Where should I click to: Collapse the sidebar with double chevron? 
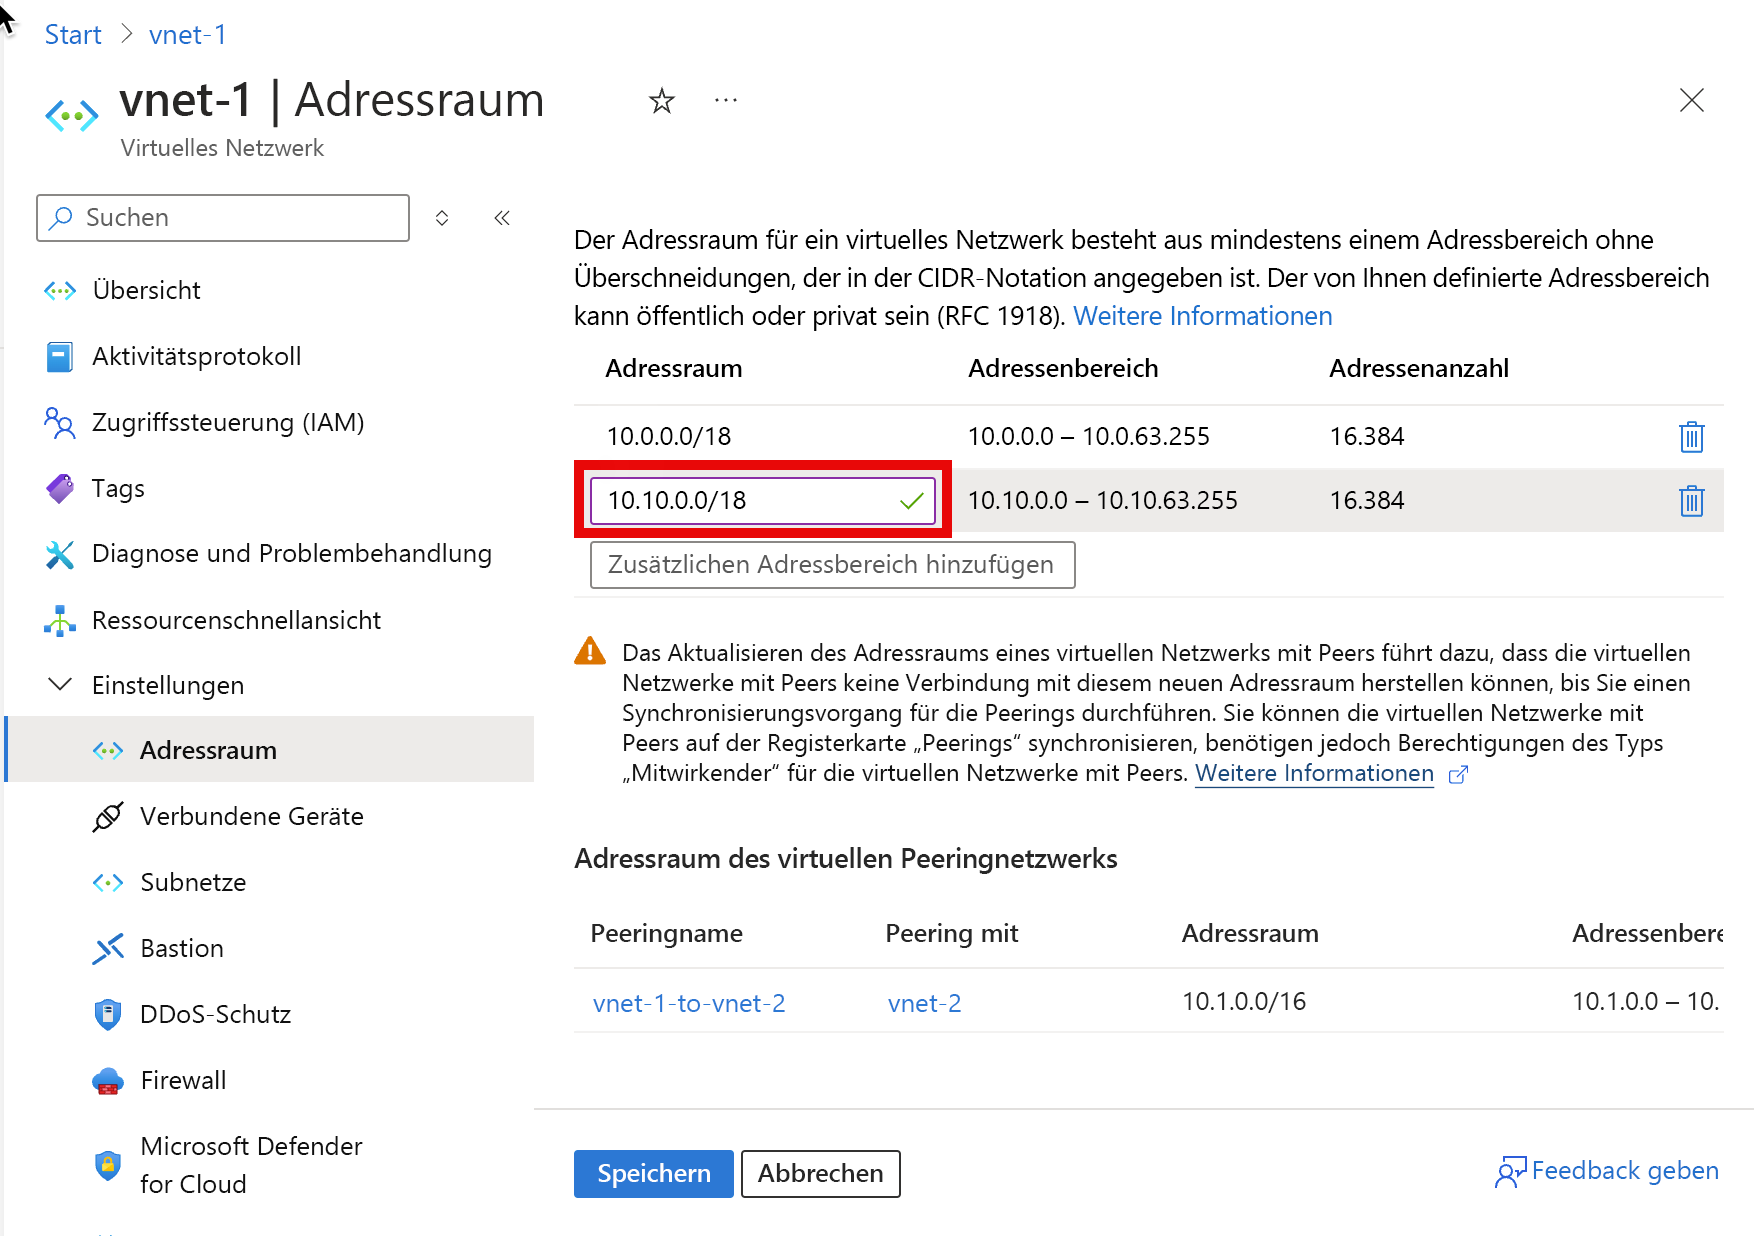(502, 218)
